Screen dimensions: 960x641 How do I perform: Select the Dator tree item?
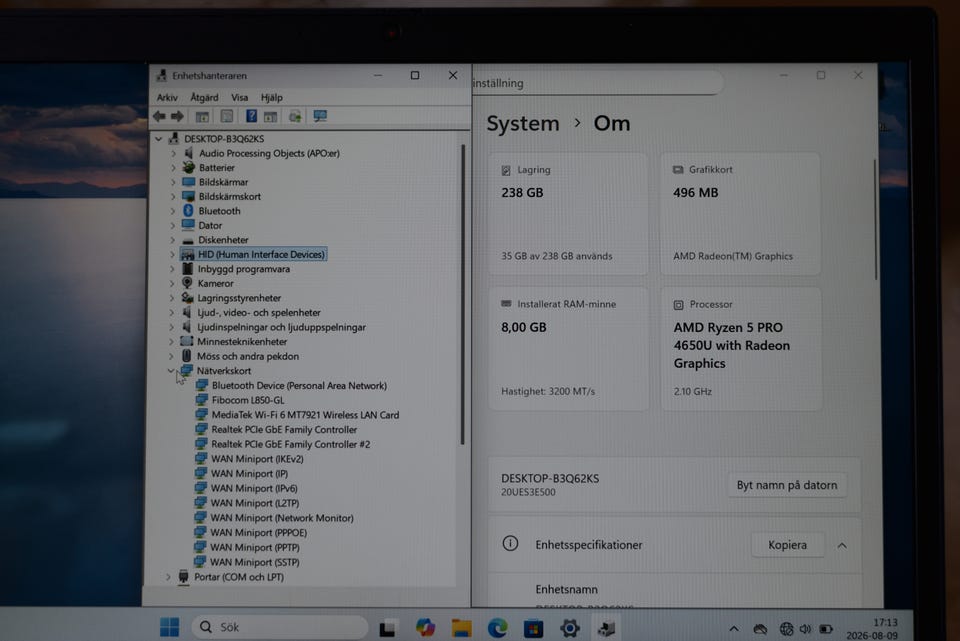point(210,225)
